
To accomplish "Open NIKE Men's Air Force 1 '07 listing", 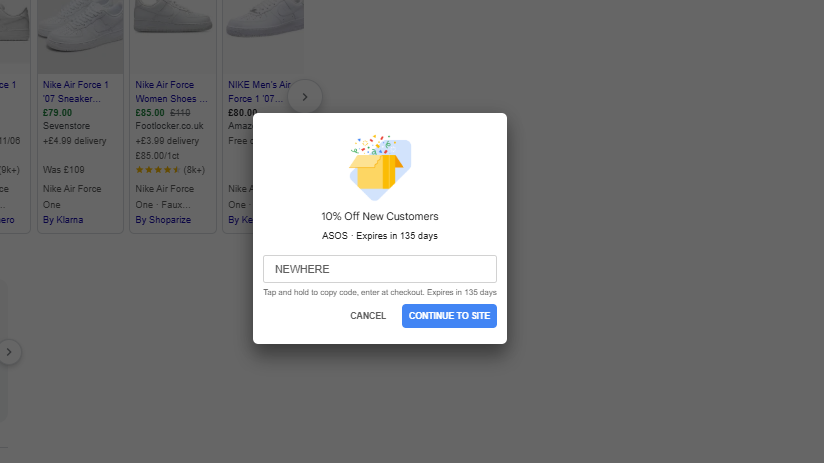I will click(x=259, y=91).
